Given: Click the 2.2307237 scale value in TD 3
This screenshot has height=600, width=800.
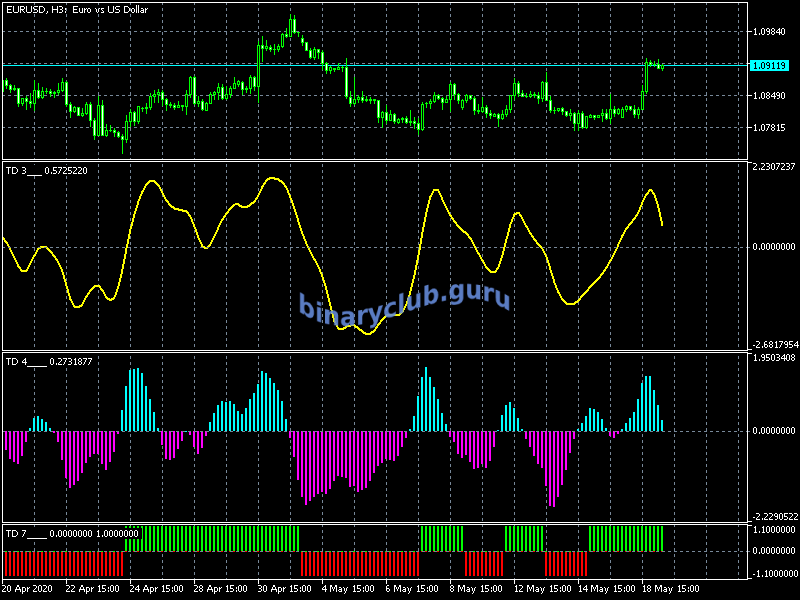Looking at the screenshot, I should coord(773,167).
